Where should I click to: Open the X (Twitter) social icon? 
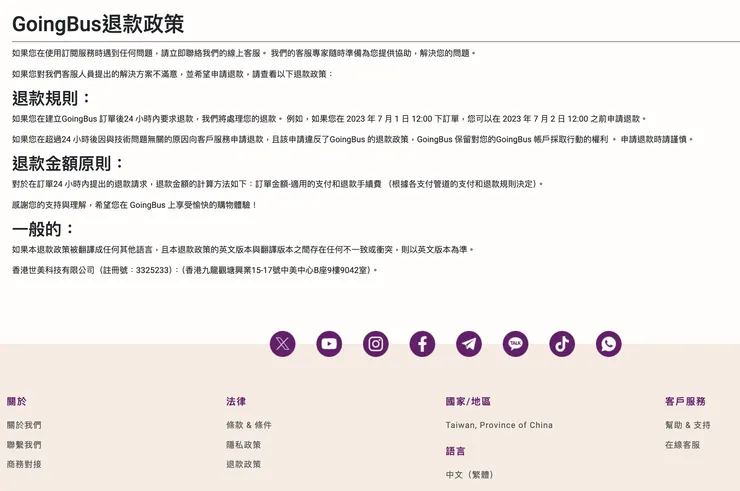(283, 344)
